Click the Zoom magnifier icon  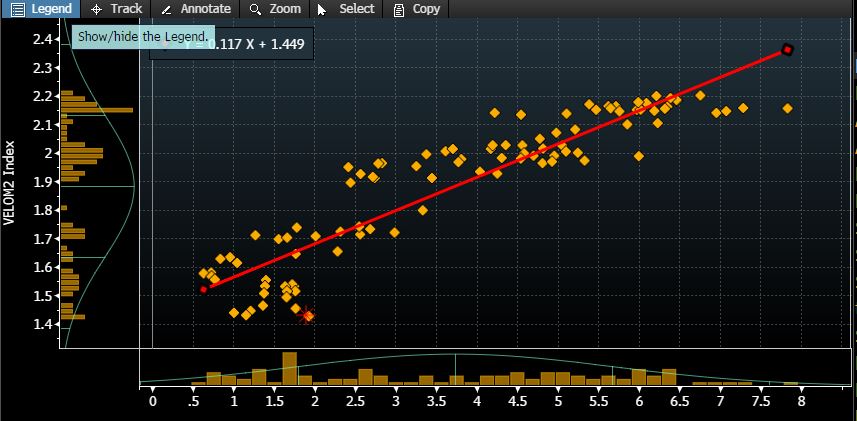[x=255, y=9]
